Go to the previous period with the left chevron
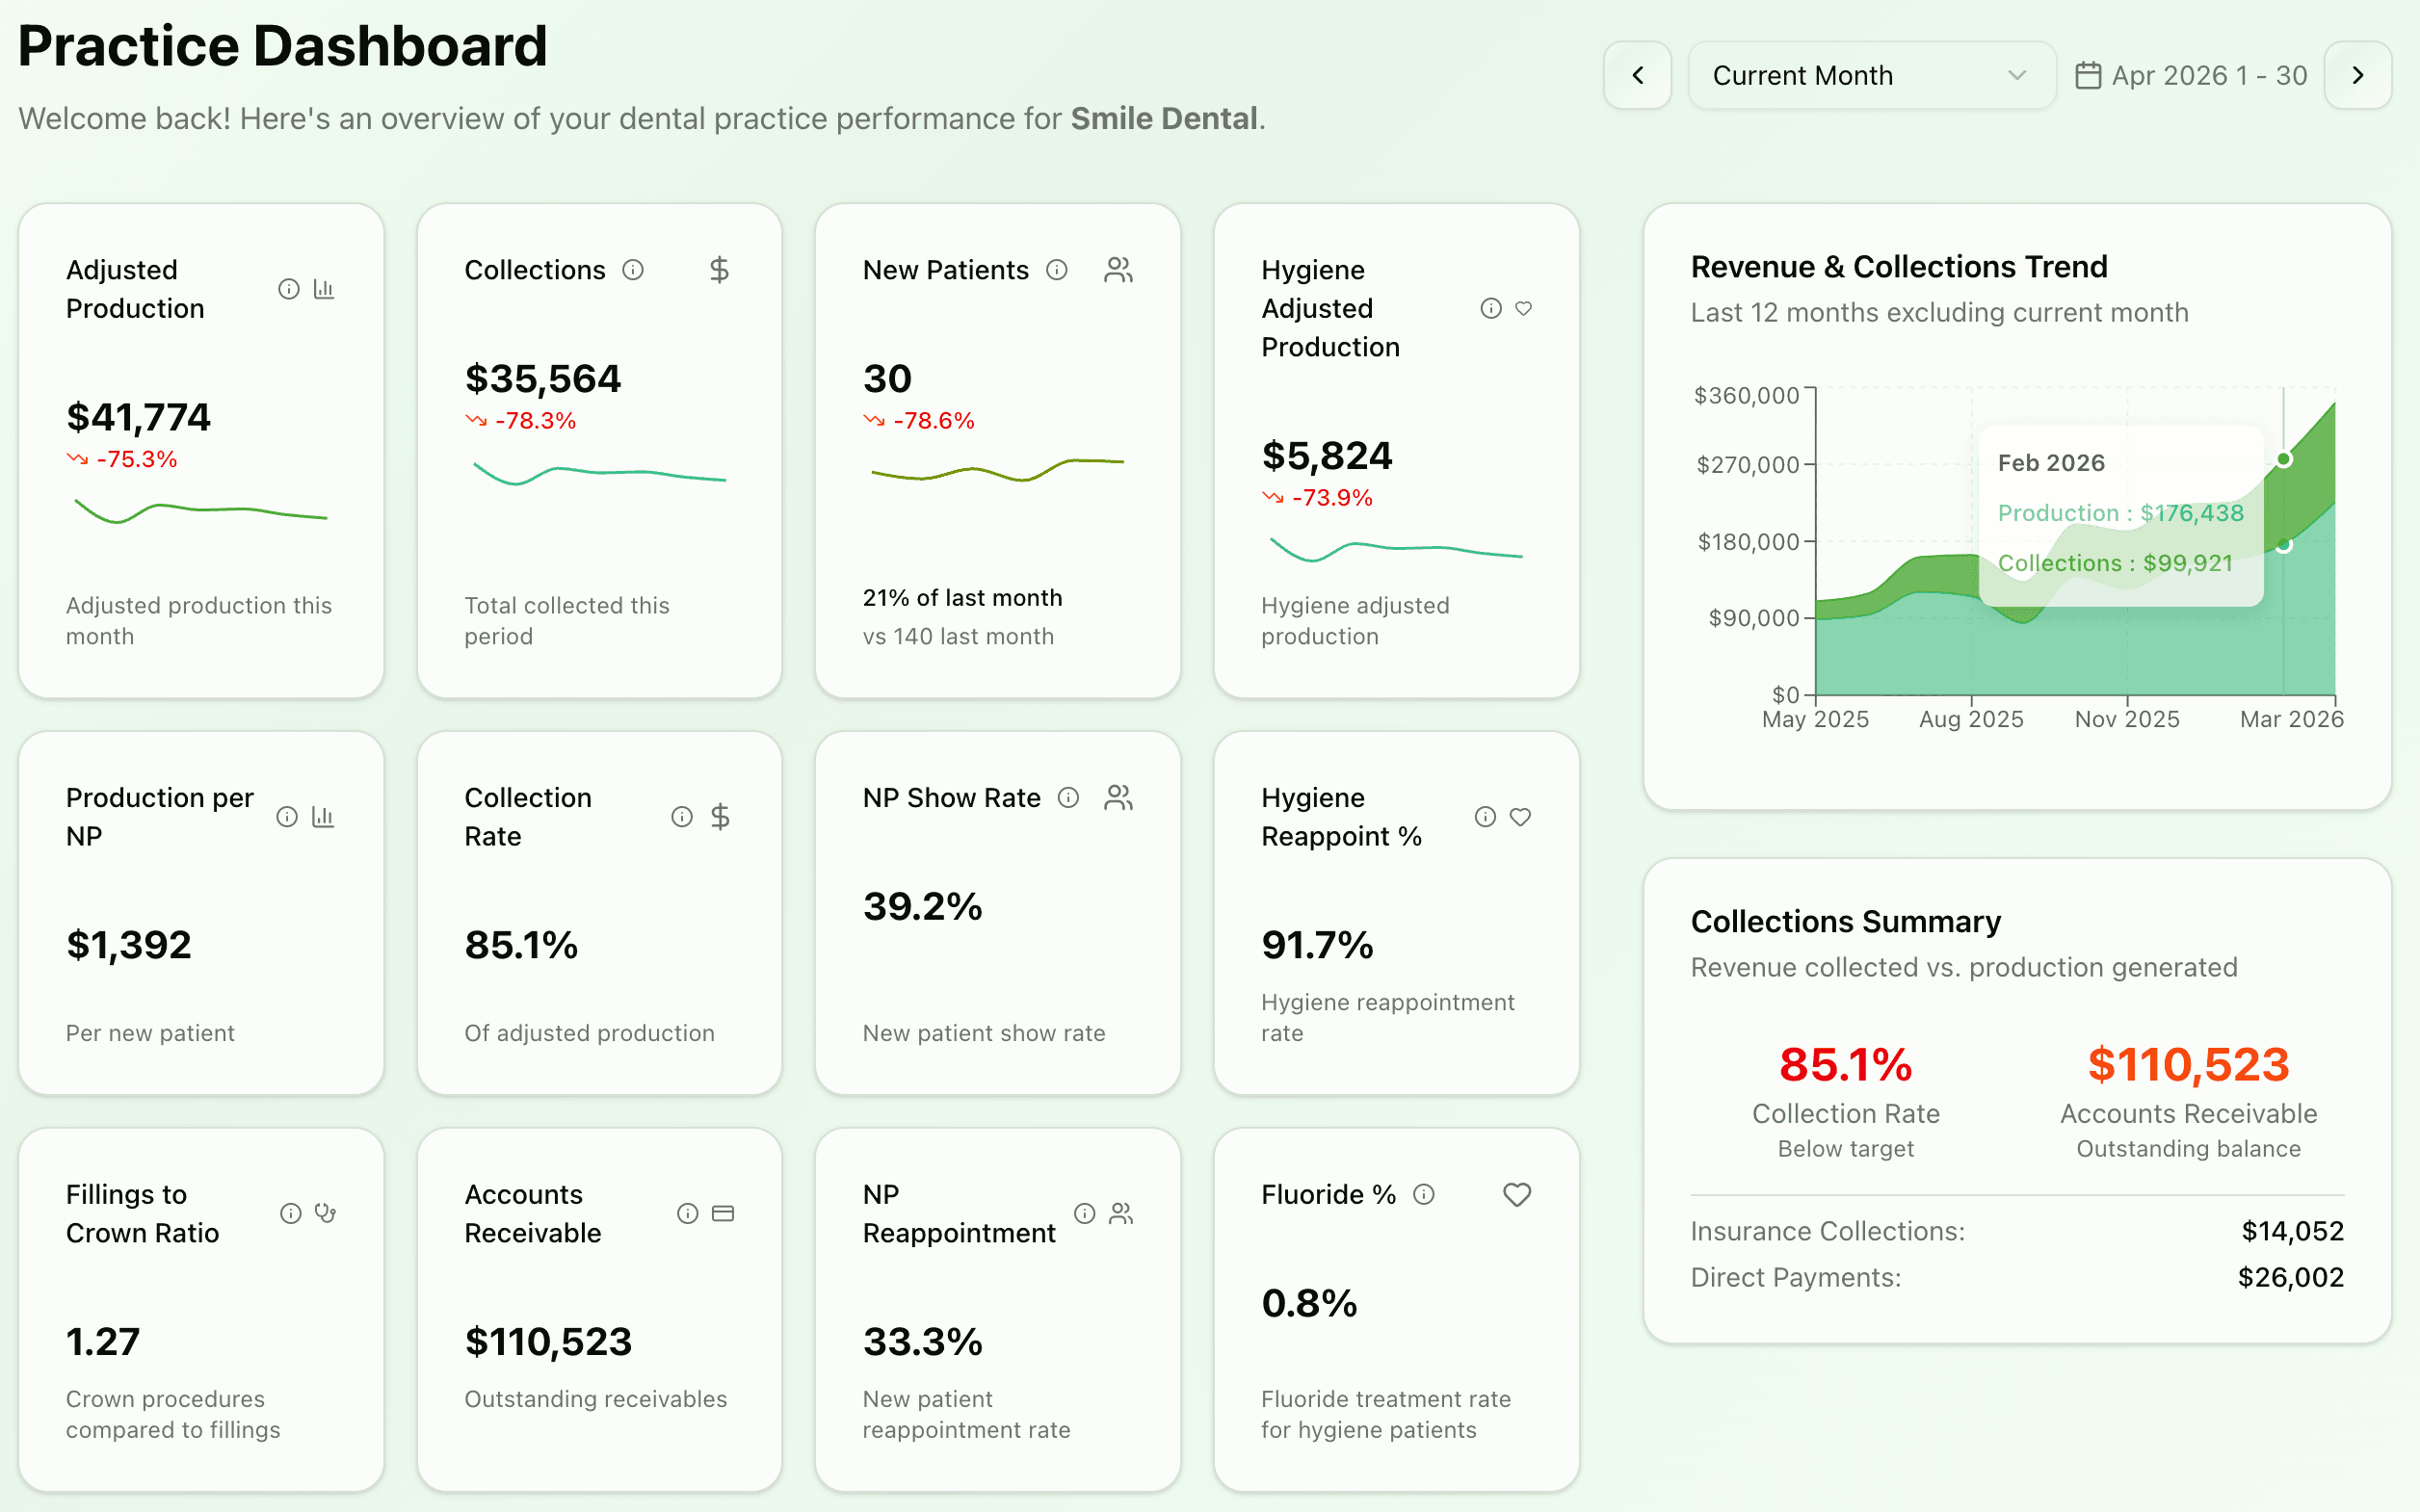 (x=1638, y=75)
